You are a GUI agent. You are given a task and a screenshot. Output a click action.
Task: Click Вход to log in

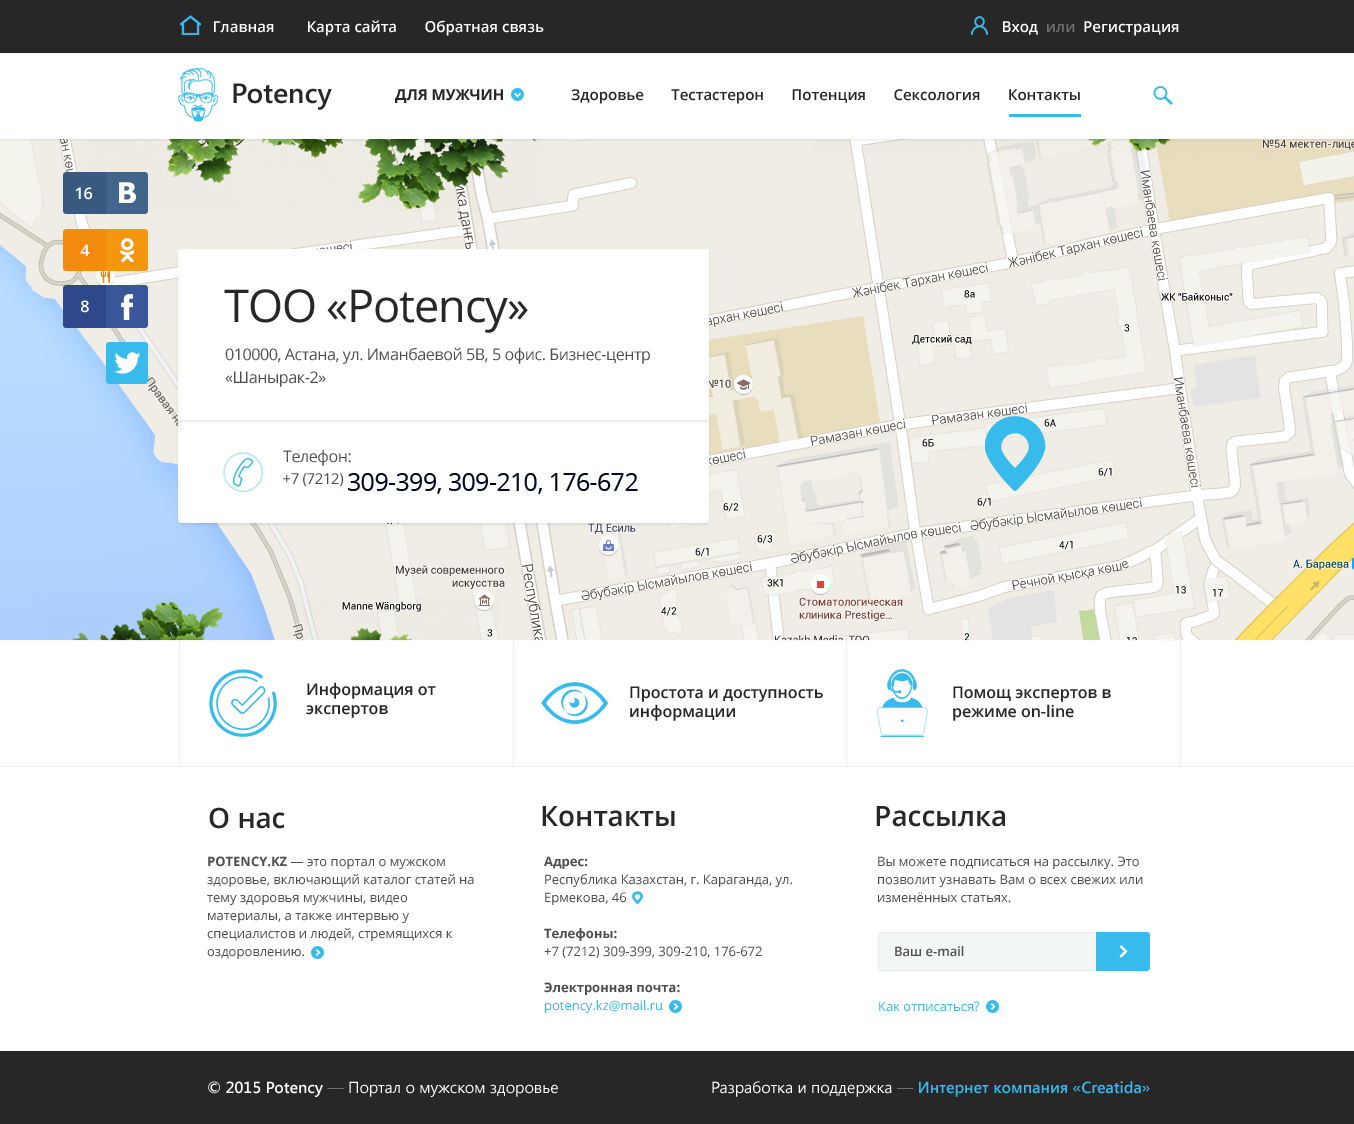click(1019, 27)
